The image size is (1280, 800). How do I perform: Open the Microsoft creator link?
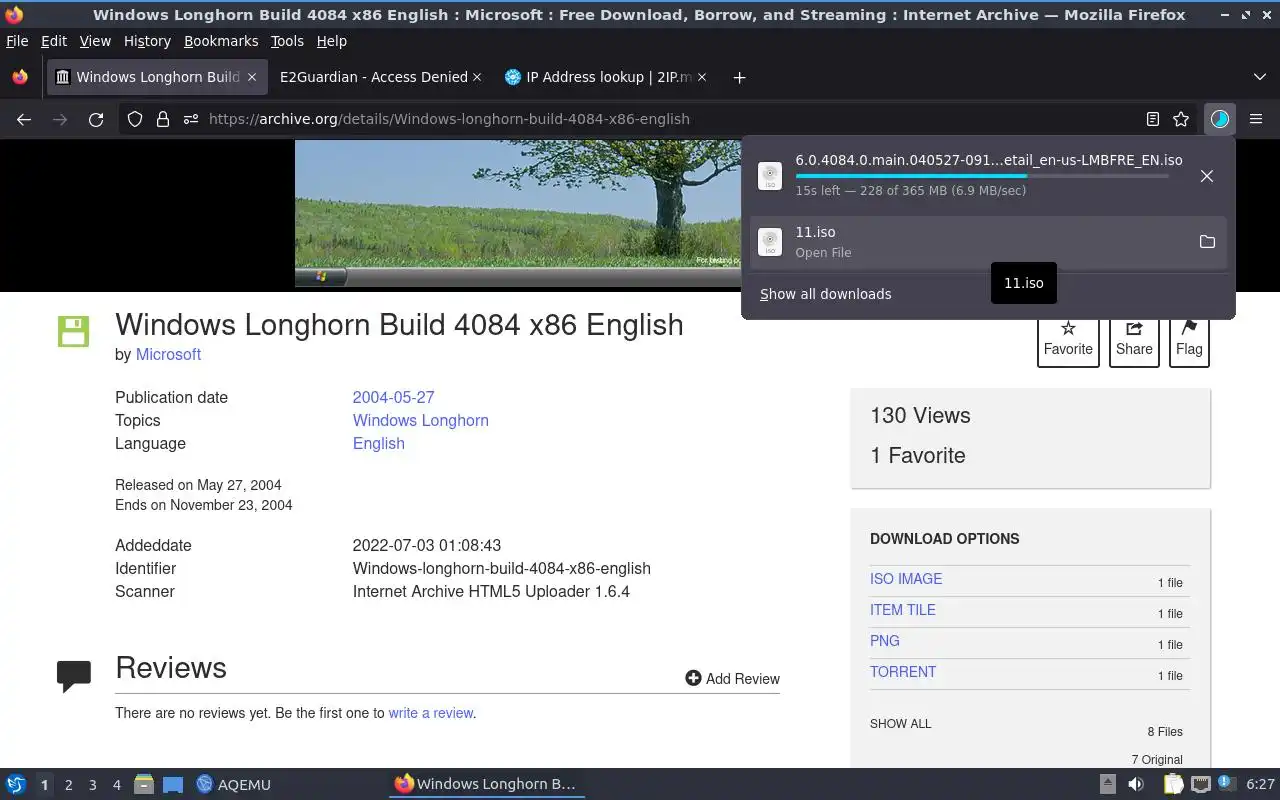point(168,354)
